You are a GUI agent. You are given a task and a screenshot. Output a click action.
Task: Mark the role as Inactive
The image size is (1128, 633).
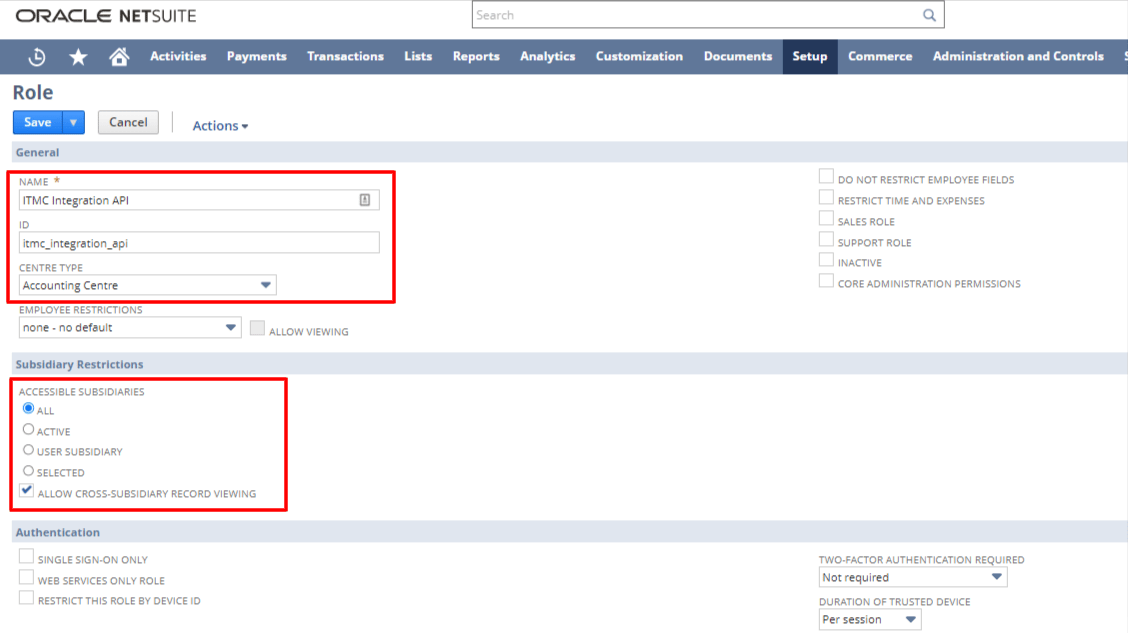click(826, 260)
